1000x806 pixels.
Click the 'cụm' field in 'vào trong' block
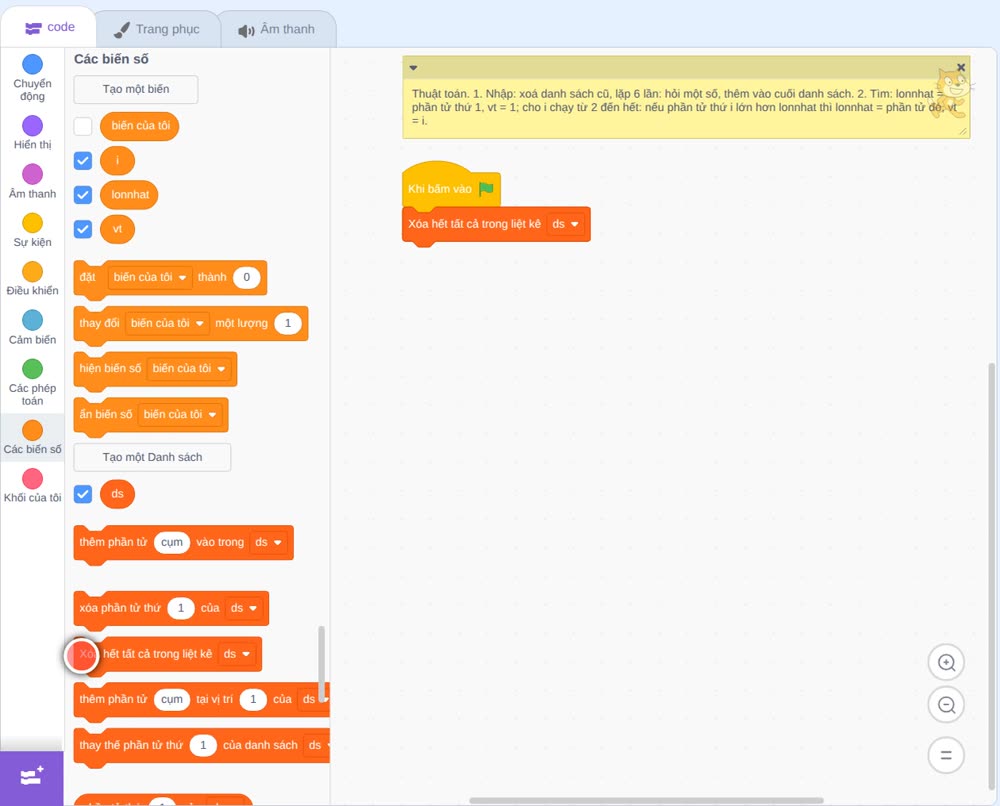point(172,543)
